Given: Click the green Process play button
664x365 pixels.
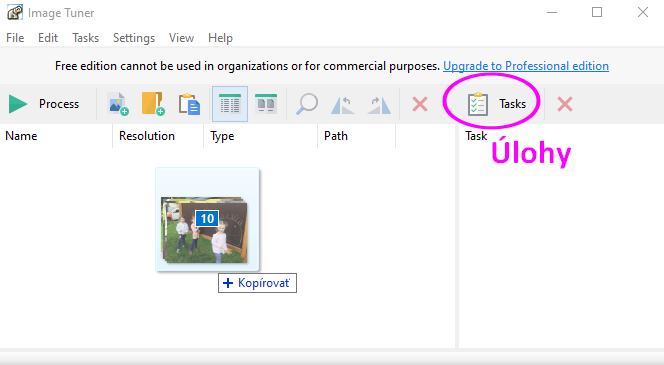Looking at the screenshot, I should pos(44,104).
